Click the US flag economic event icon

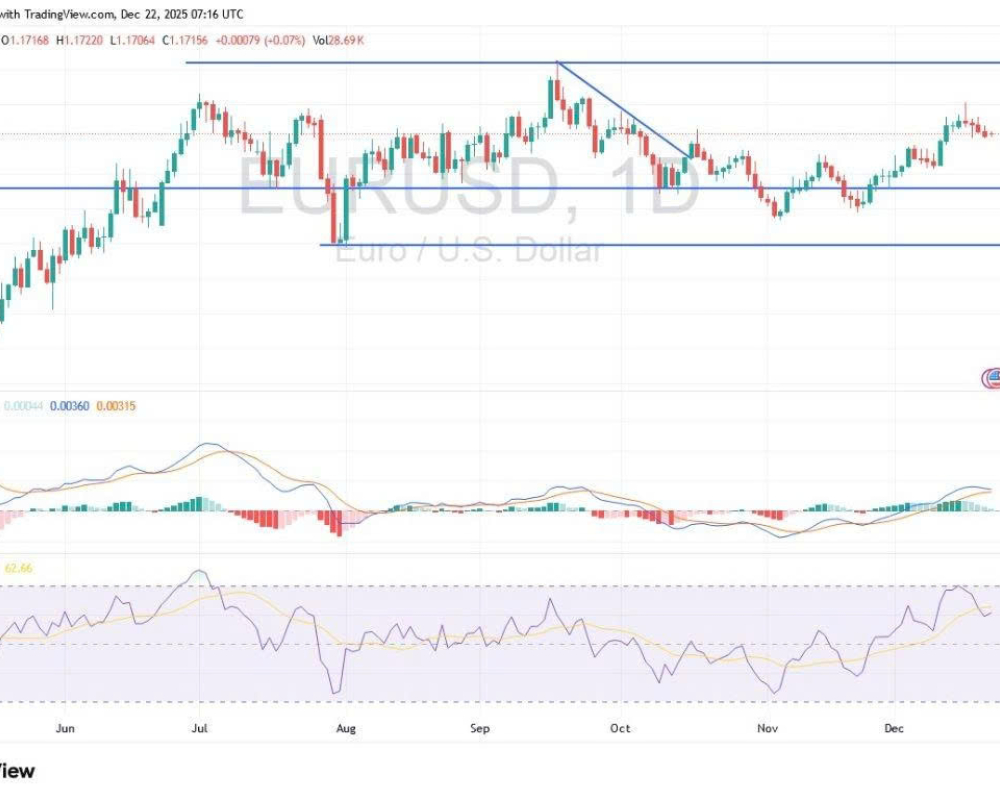992,377
